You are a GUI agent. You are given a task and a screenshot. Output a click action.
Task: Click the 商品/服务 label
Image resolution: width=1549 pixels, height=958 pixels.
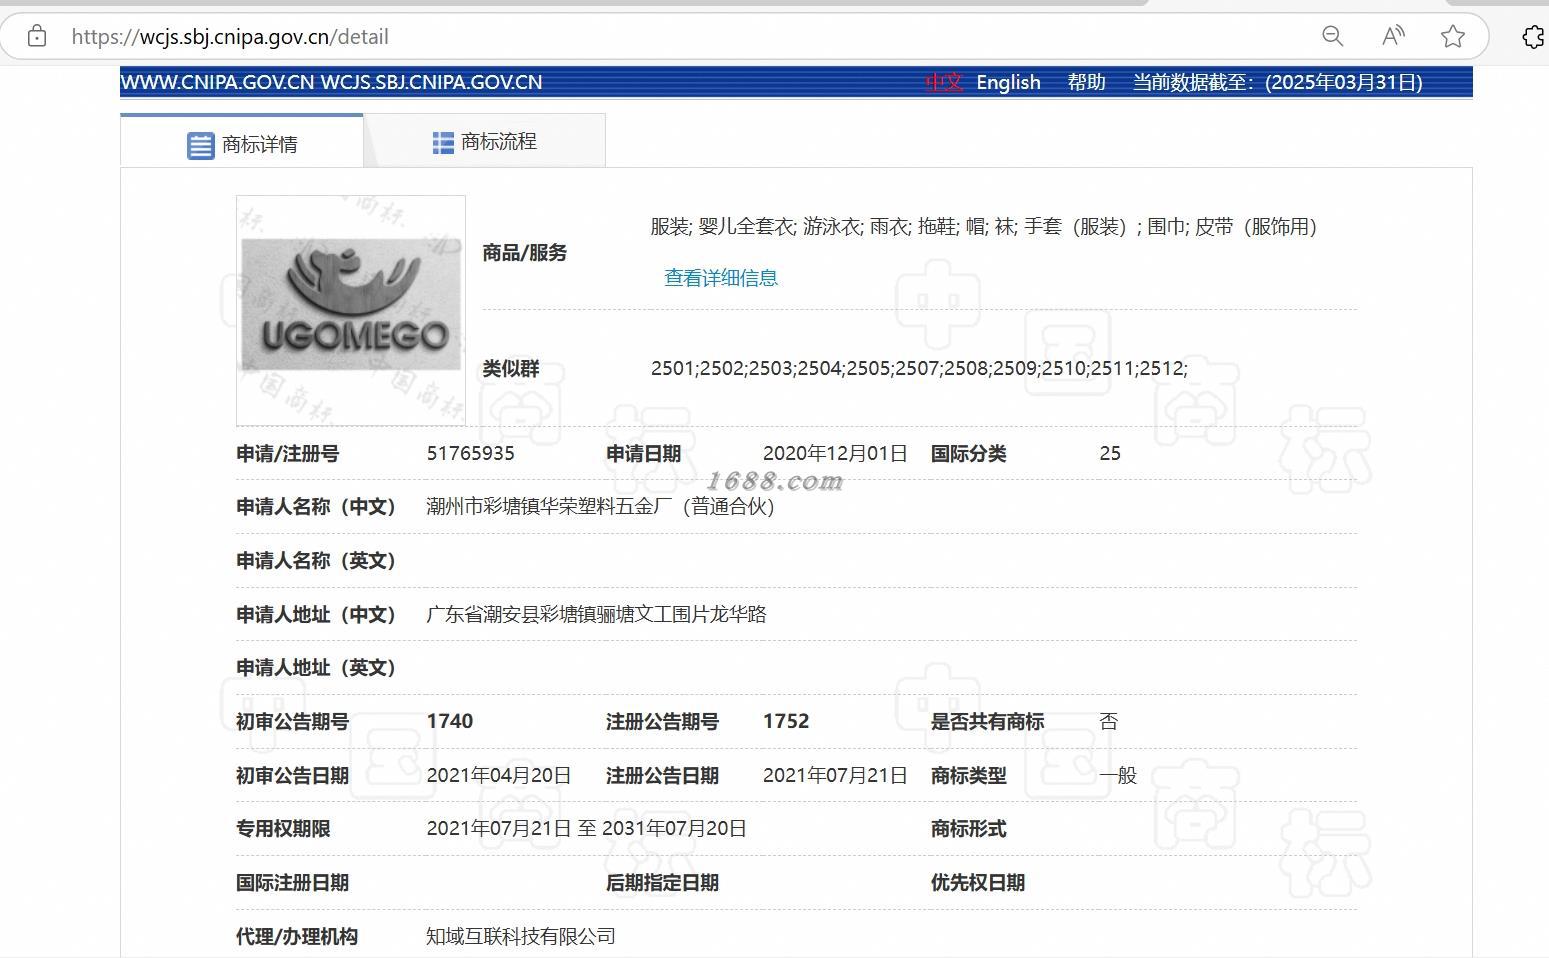(x=525, y=253)
